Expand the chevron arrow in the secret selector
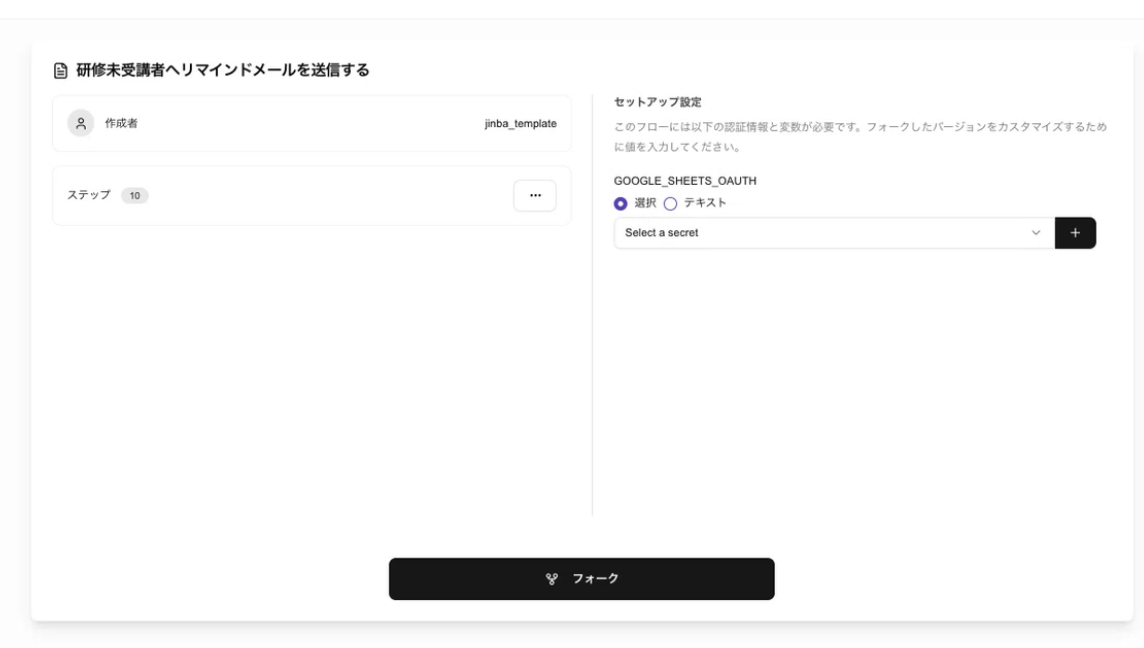 coord(1035,233)
